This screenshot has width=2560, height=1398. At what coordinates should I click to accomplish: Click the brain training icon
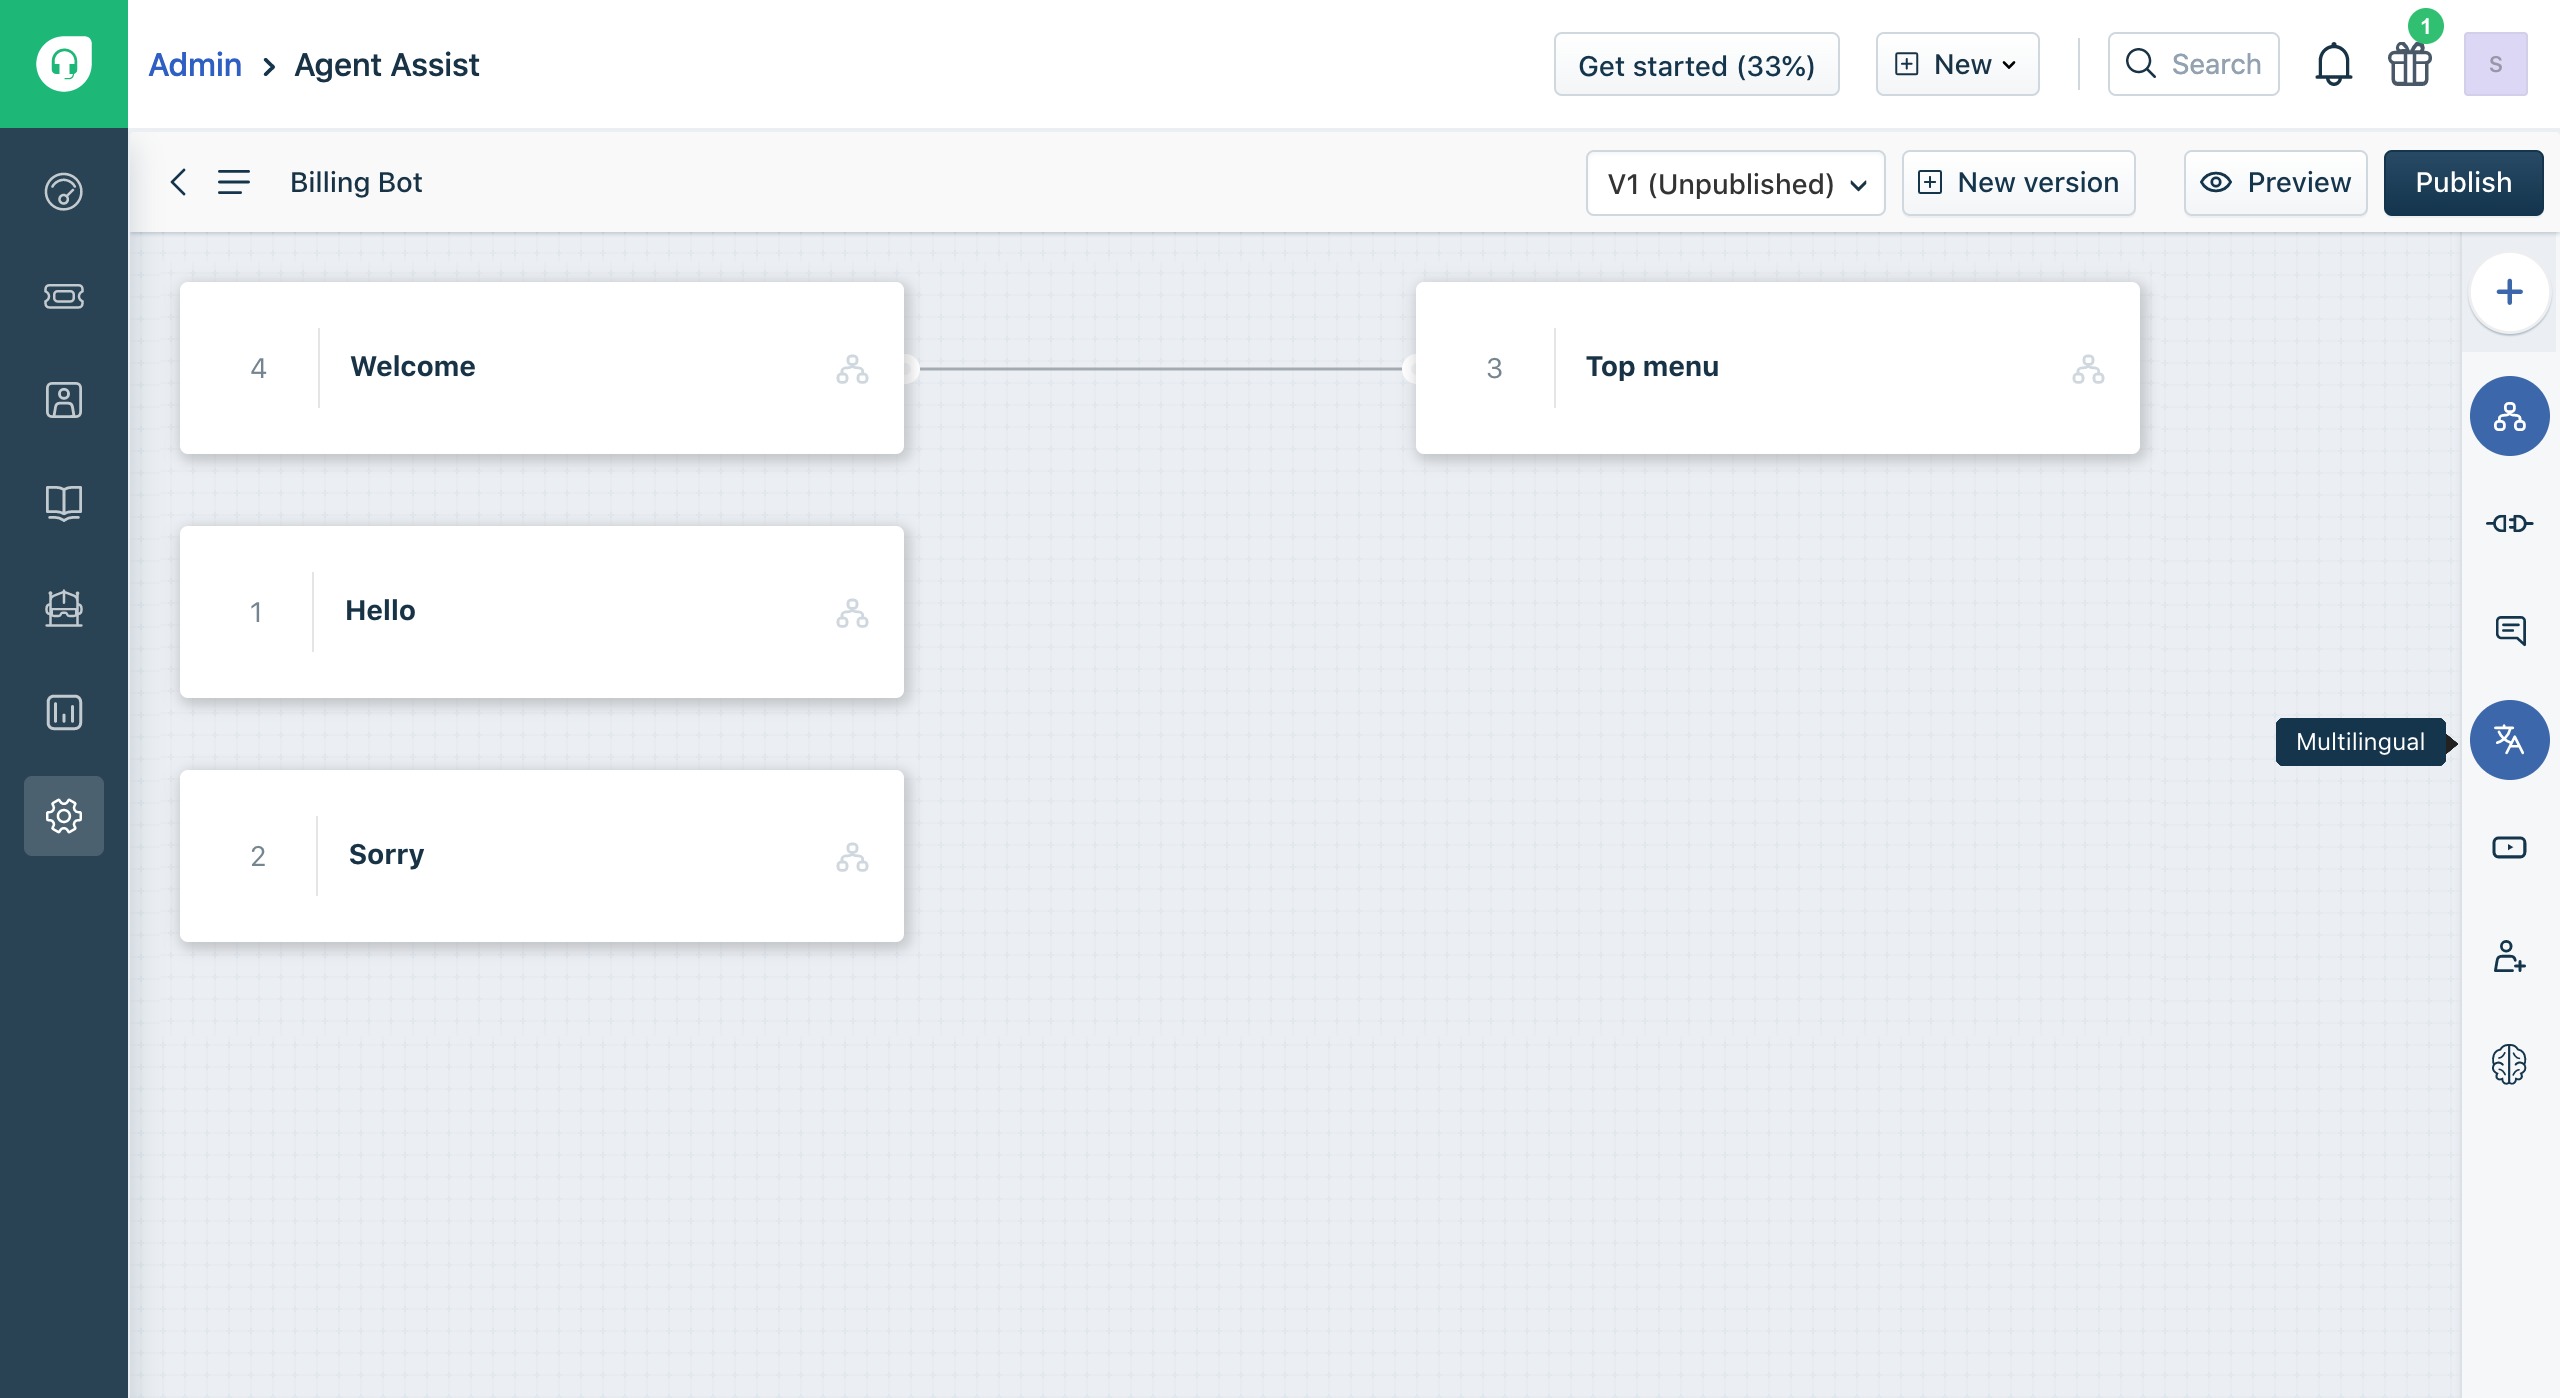point(2509,1064)
